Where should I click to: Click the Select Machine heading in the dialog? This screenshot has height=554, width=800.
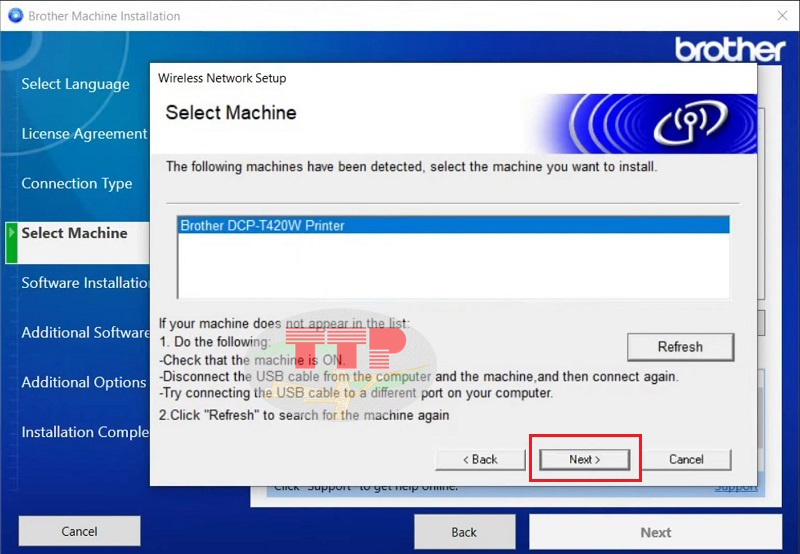tap(231, 112)
